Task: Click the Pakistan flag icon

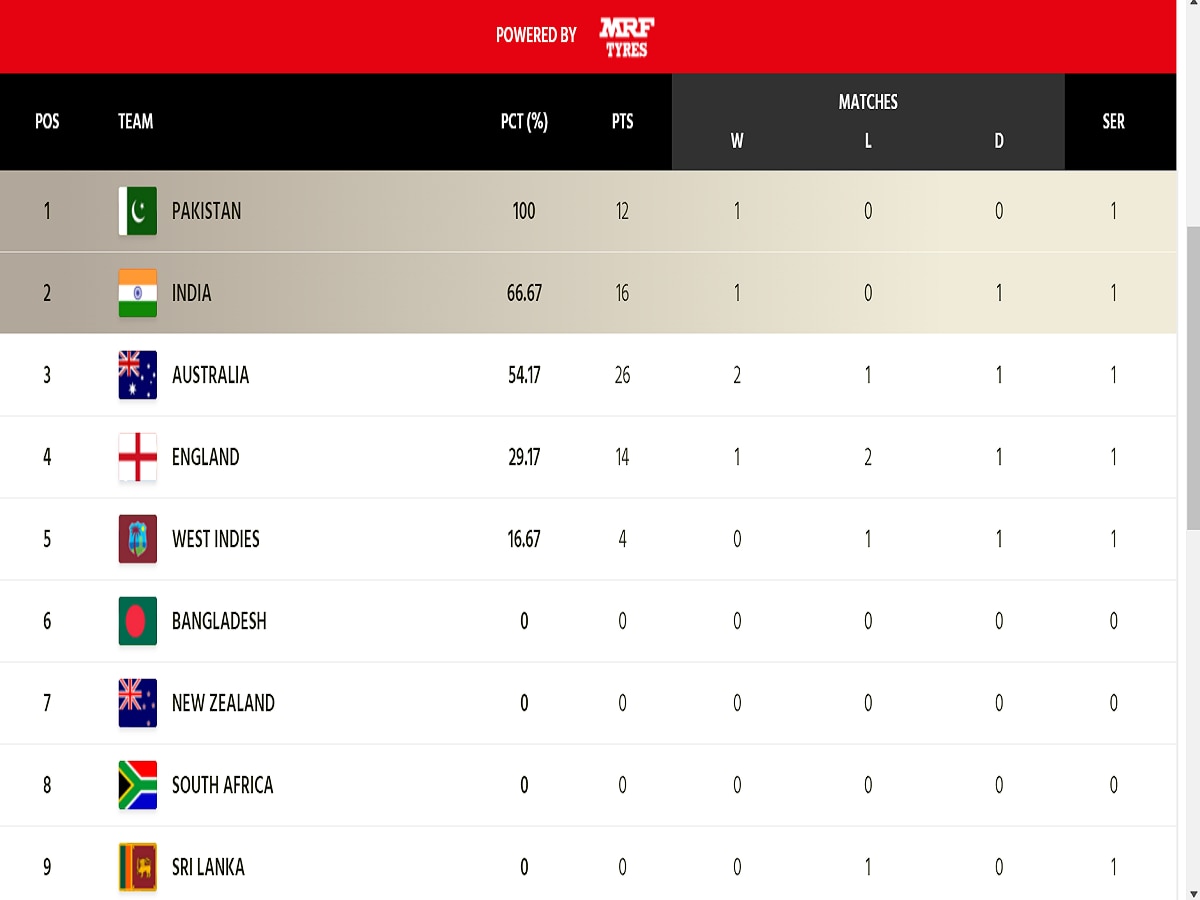Action: click(x=137, y=211)
